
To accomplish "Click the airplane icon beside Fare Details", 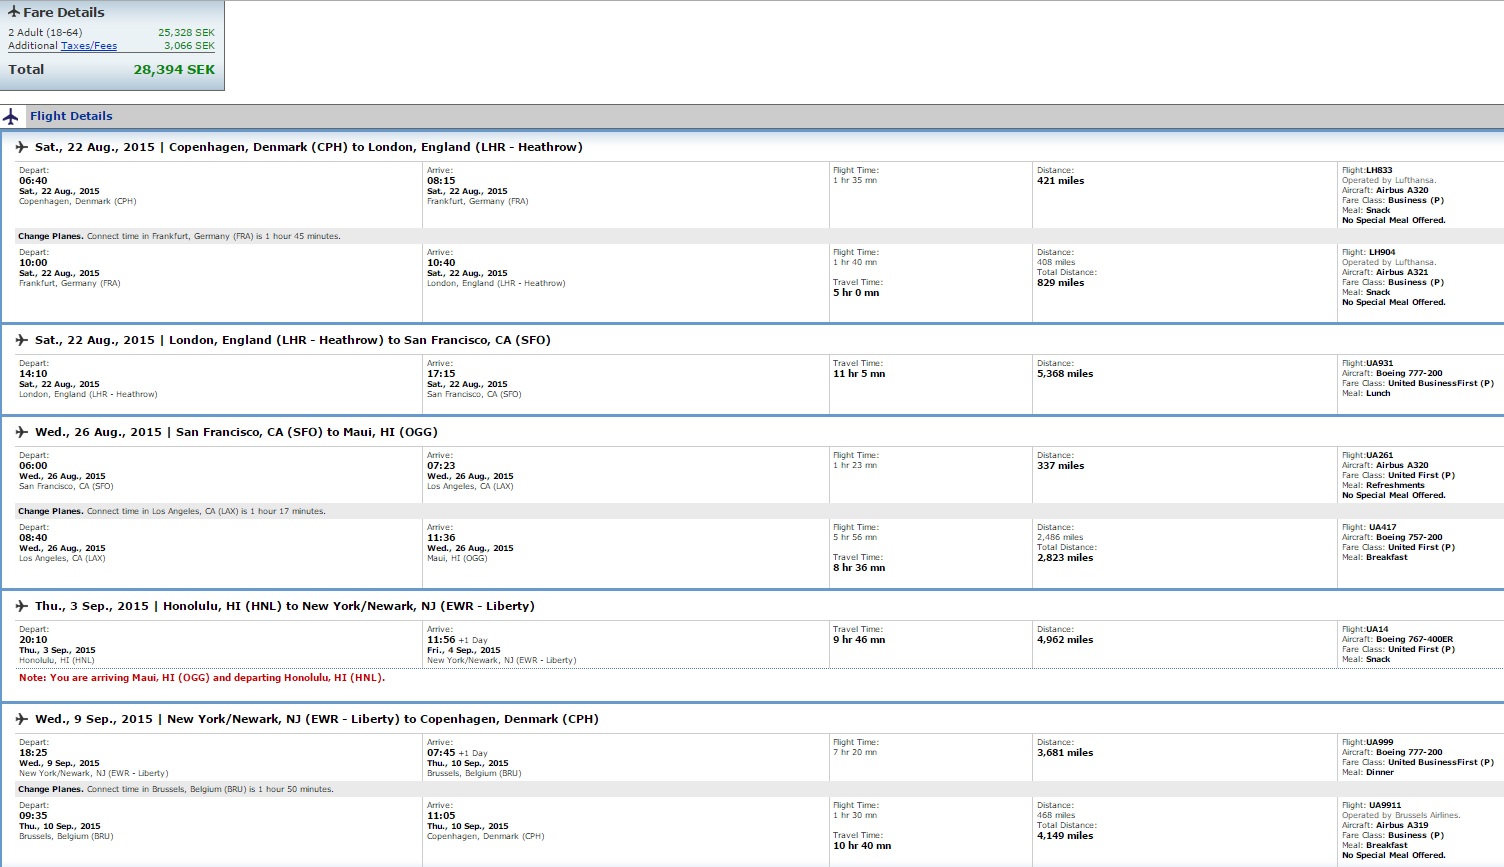I will click(14, 12).
